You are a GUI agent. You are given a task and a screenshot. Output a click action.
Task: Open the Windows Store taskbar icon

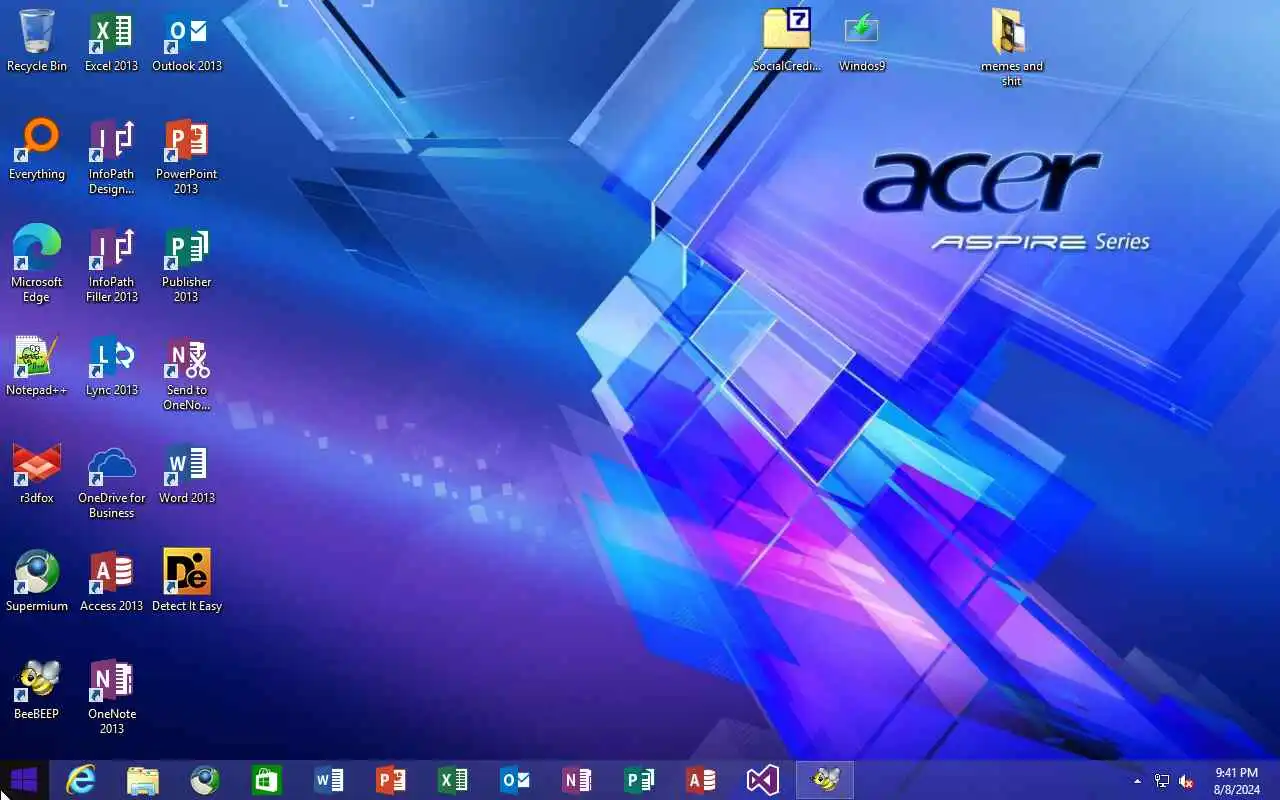pyautogui.click(x=267, y=780)
